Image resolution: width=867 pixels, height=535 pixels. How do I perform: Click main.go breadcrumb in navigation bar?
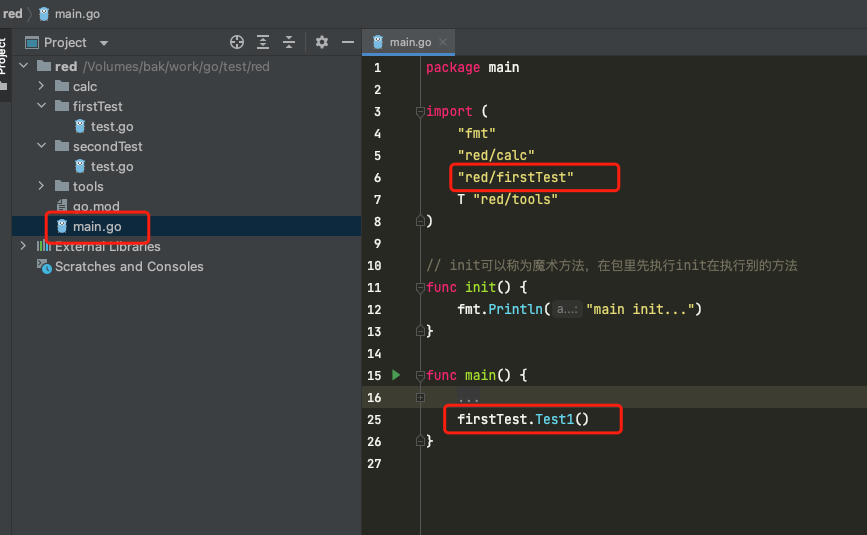pyautogui.click(x=77, y=14)
